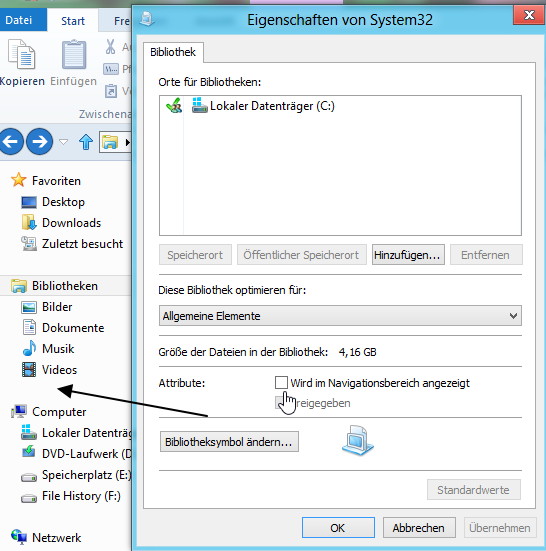Click the scissors cut icon
Viewport: 546px width, 551px height.
(x=110, y=46)
